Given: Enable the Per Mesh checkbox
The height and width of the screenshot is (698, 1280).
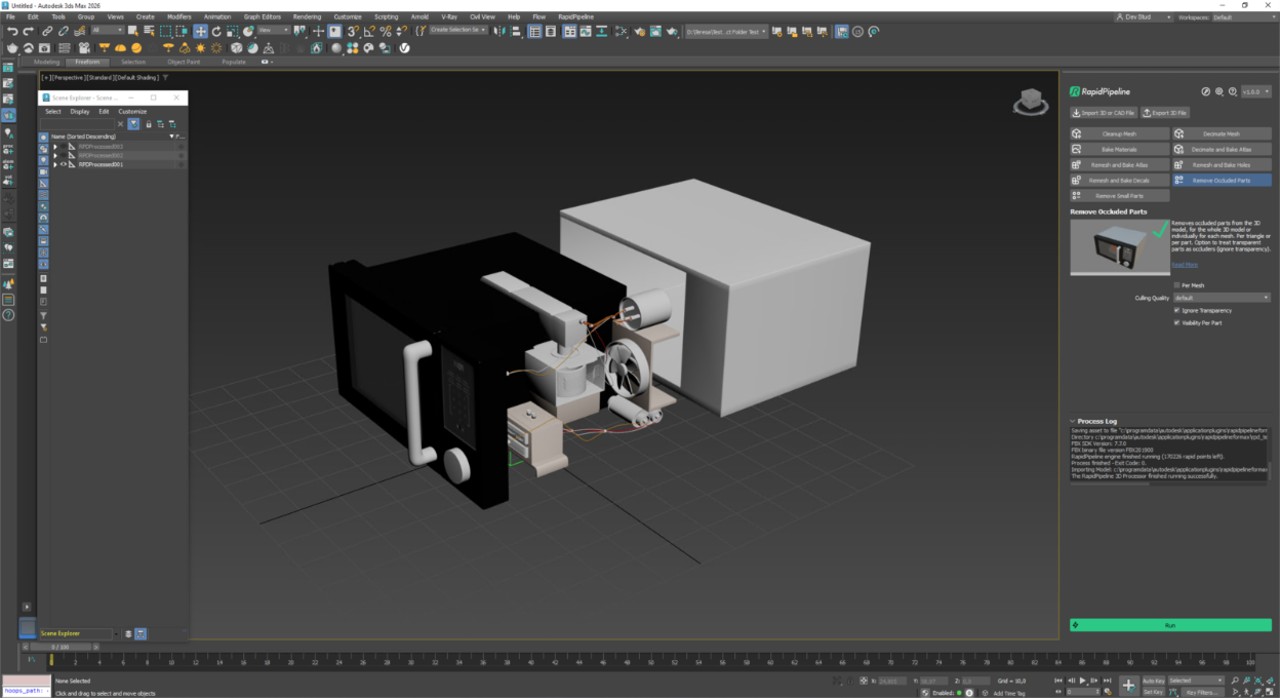Looking at the screenshot, I should [x=1177, y=285].
